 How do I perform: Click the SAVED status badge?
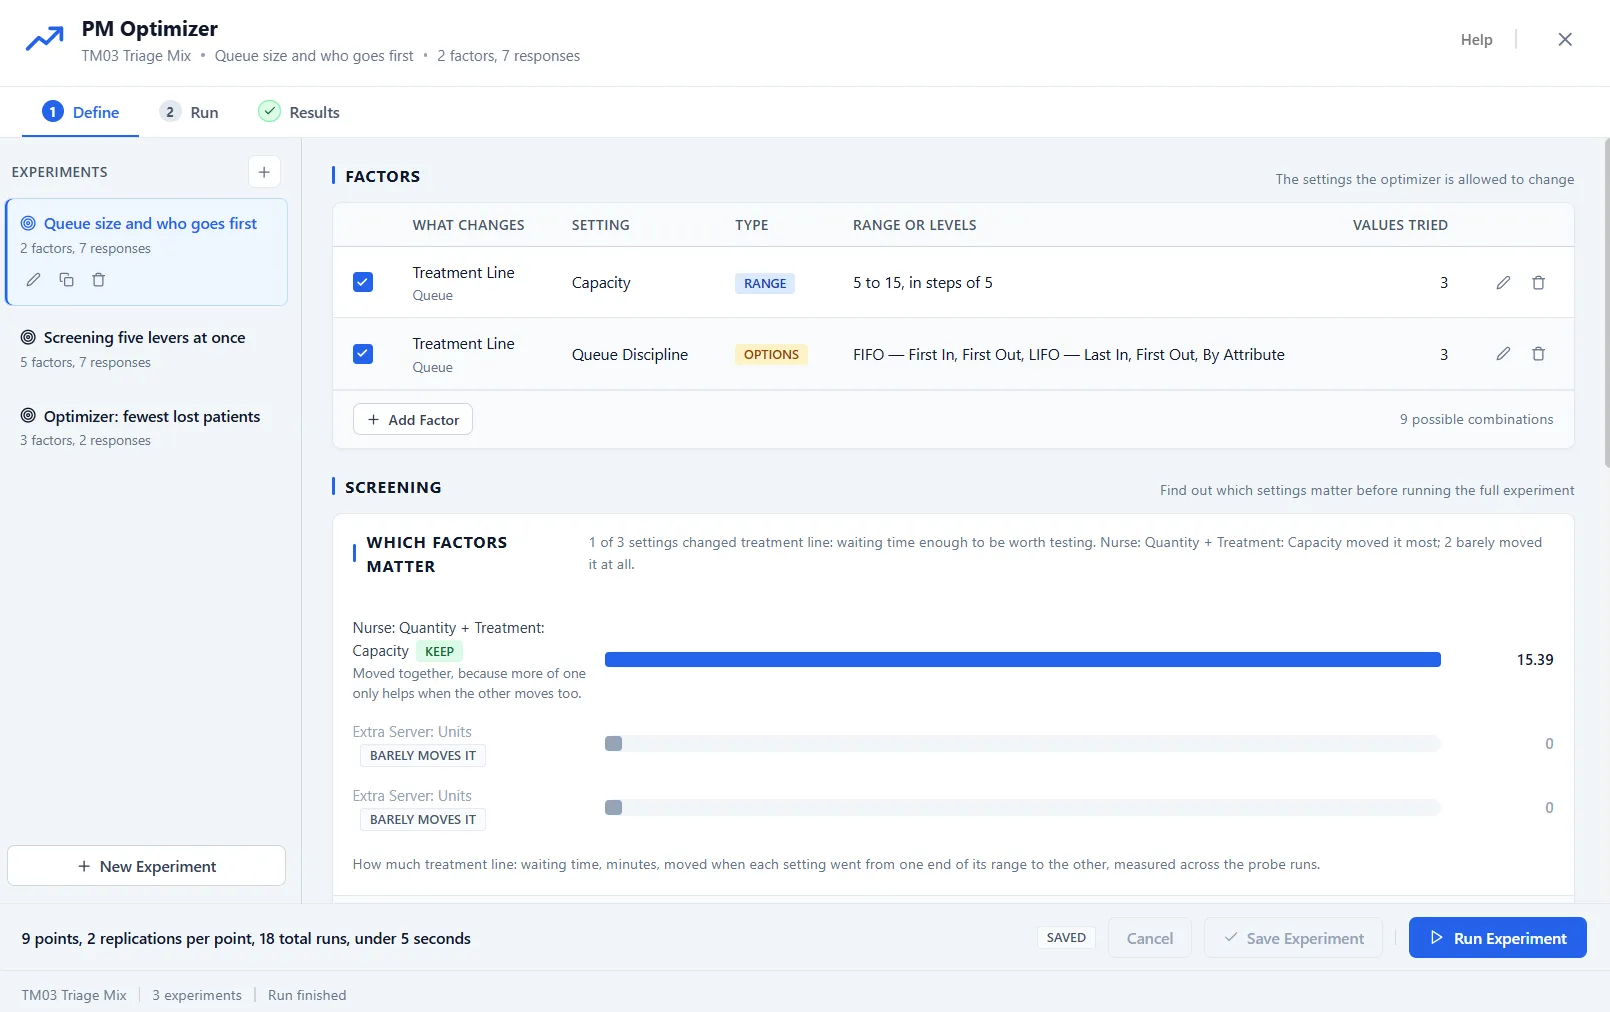coord(1066,938)
